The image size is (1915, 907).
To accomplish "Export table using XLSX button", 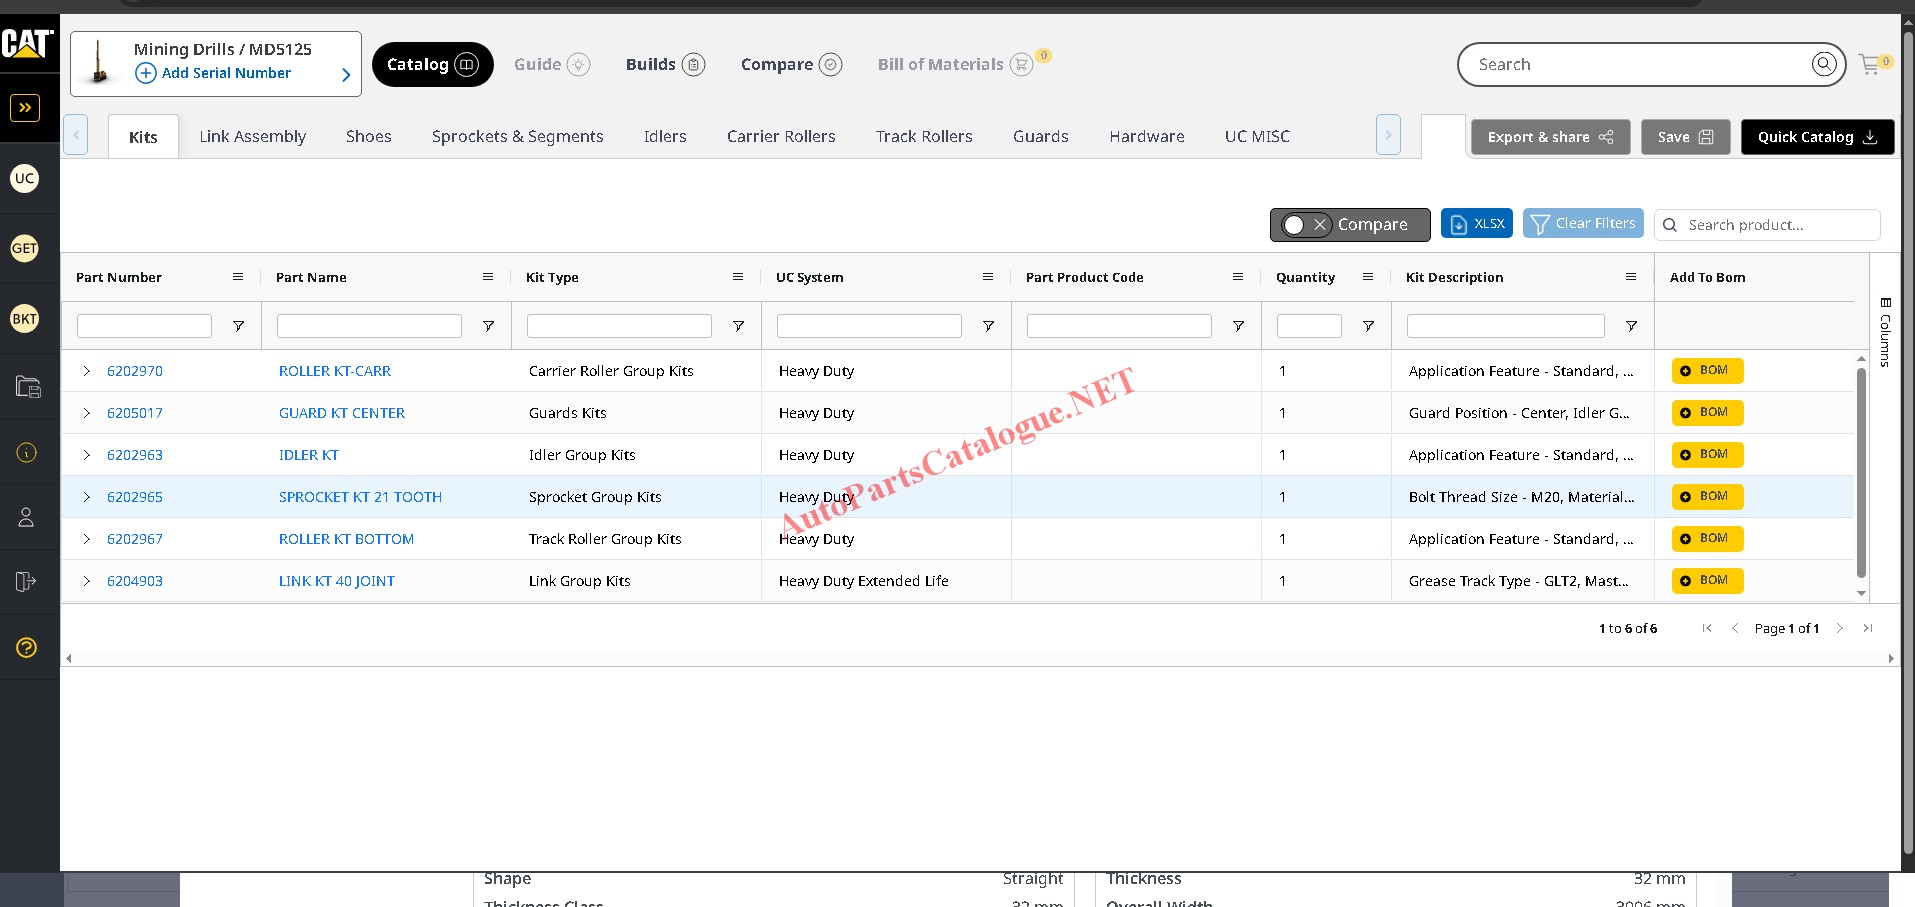I will [x=1477, y=224].
